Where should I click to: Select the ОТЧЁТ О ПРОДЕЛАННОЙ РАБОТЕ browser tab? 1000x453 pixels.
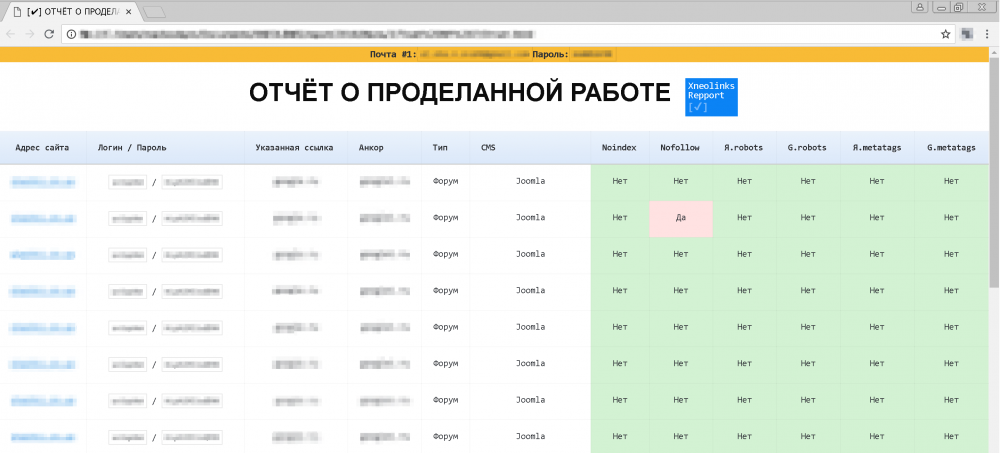tap(72, 13)
